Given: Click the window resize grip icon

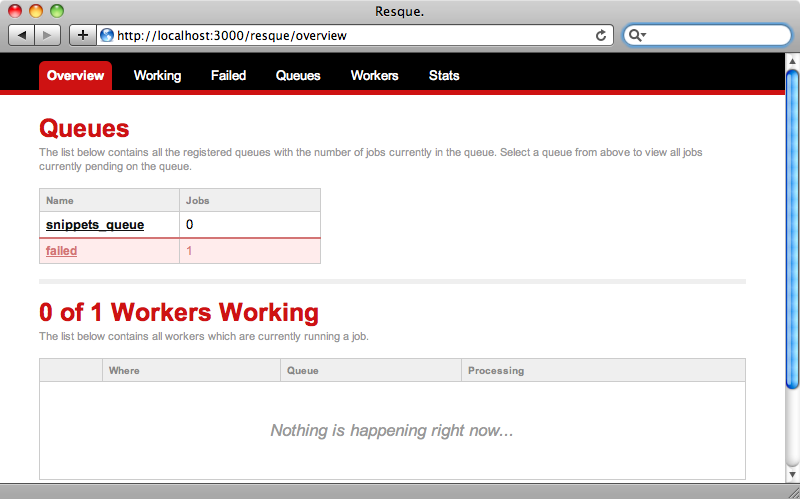Looking at the screenshot, I should tap(793, 492).
